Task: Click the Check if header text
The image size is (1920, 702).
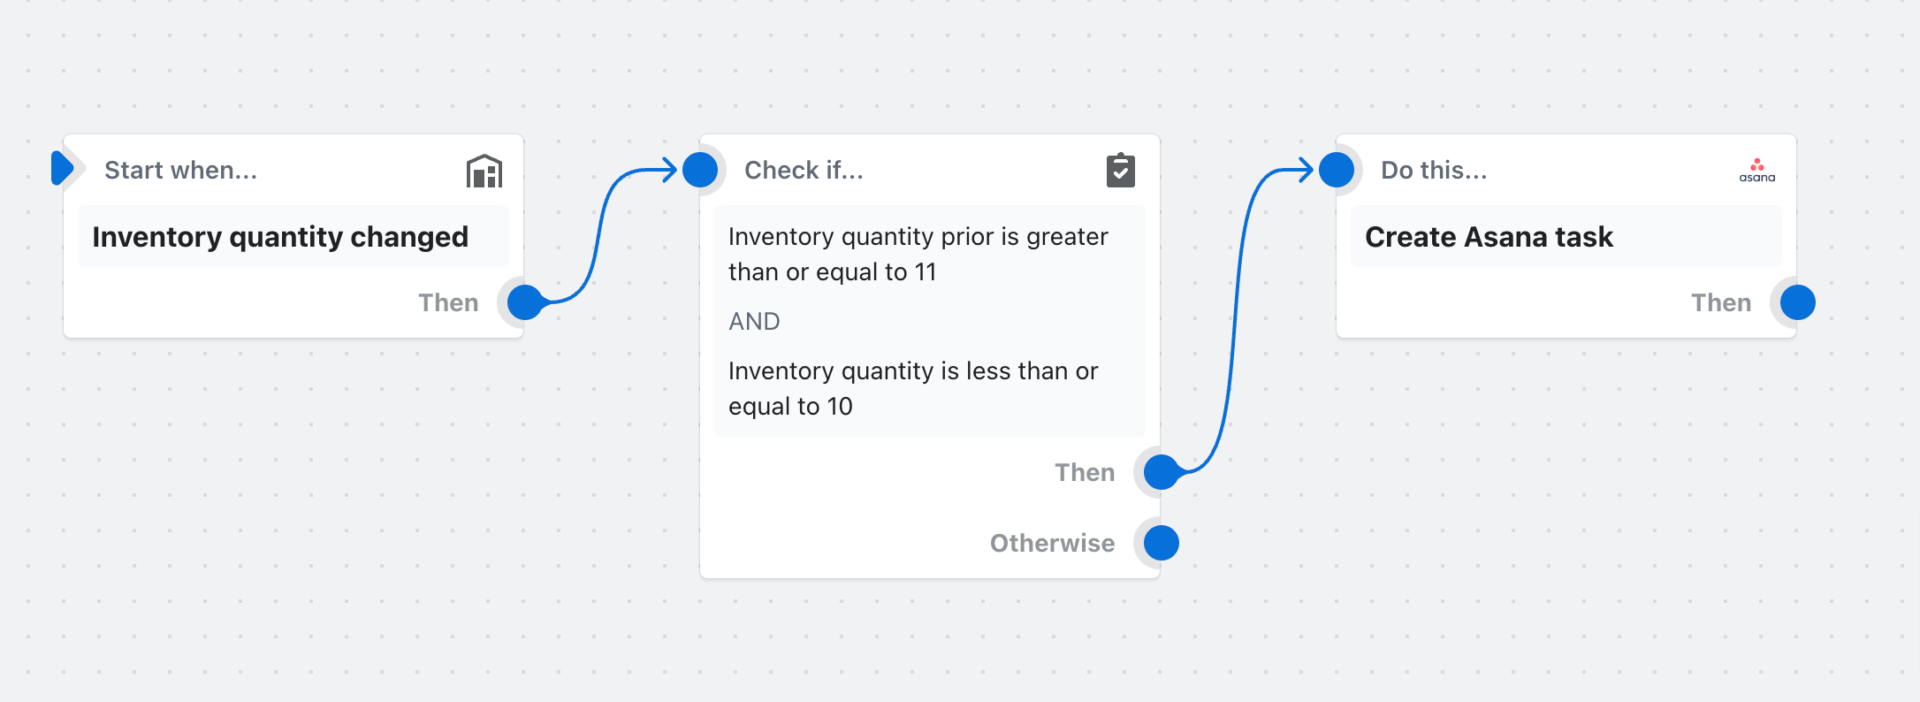Action: (x=803, y=169)
